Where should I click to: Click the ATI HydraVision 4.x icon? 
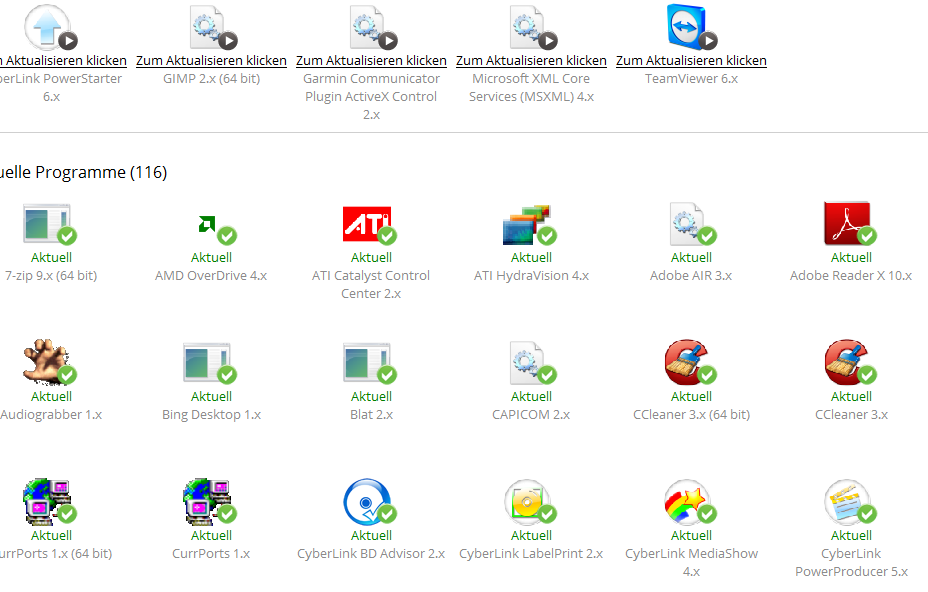[x=528, y=225]
